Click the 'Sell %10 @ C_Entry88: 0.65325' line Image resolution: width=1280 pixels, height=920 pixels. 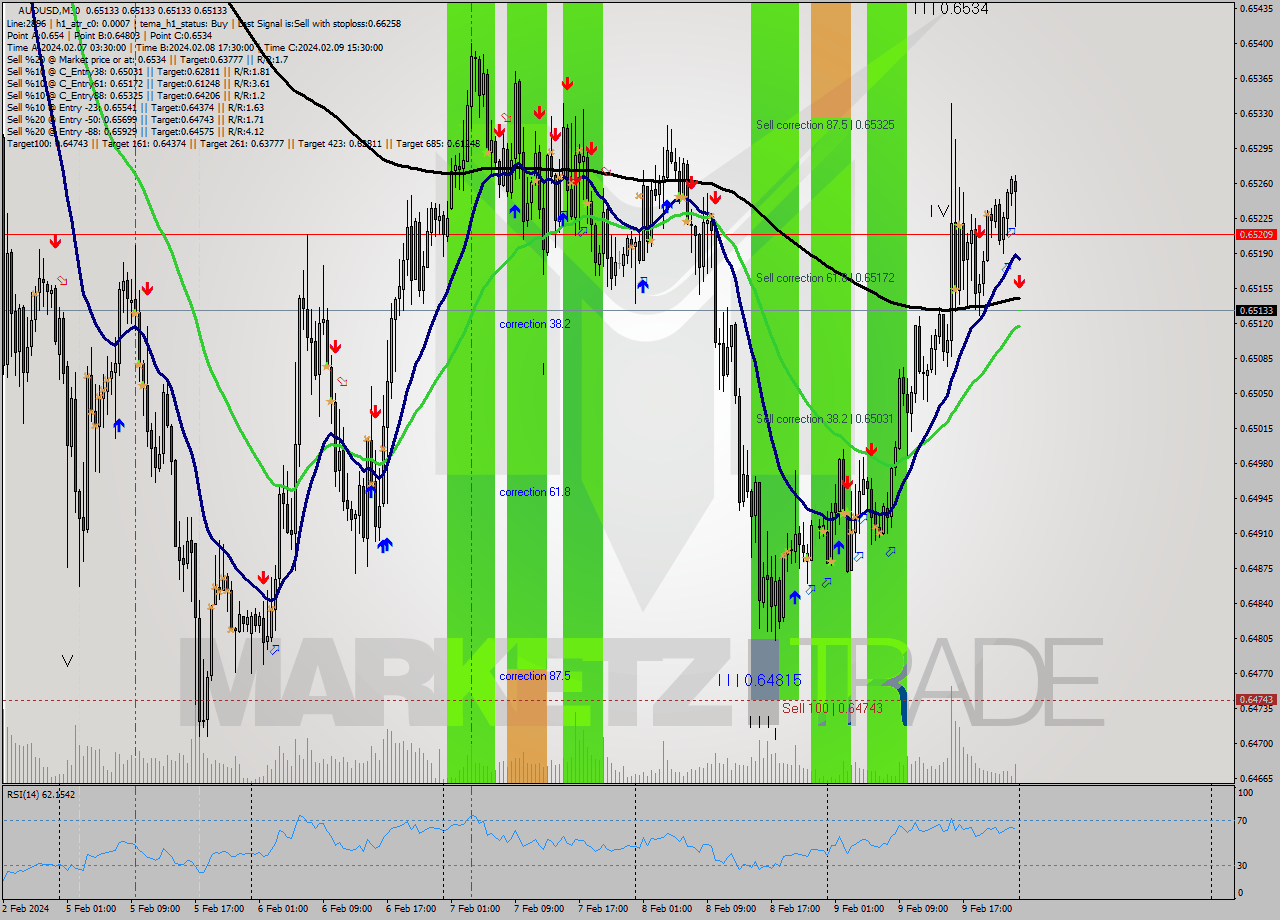click(x=138, y=95)
